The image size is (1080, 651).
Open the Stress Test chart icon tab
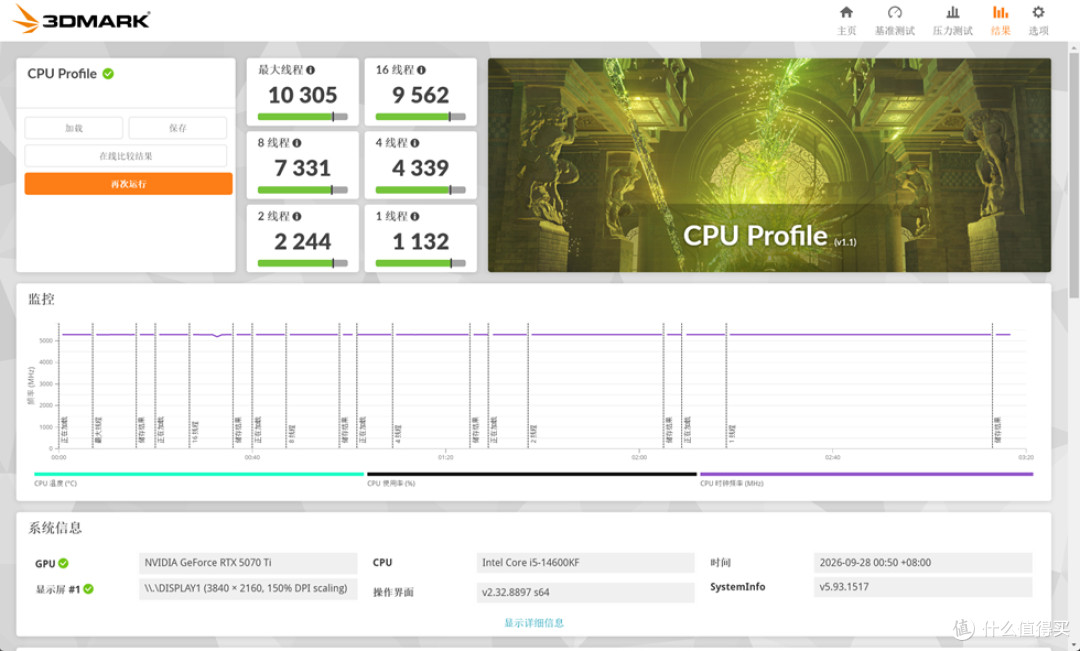(953, 12)
